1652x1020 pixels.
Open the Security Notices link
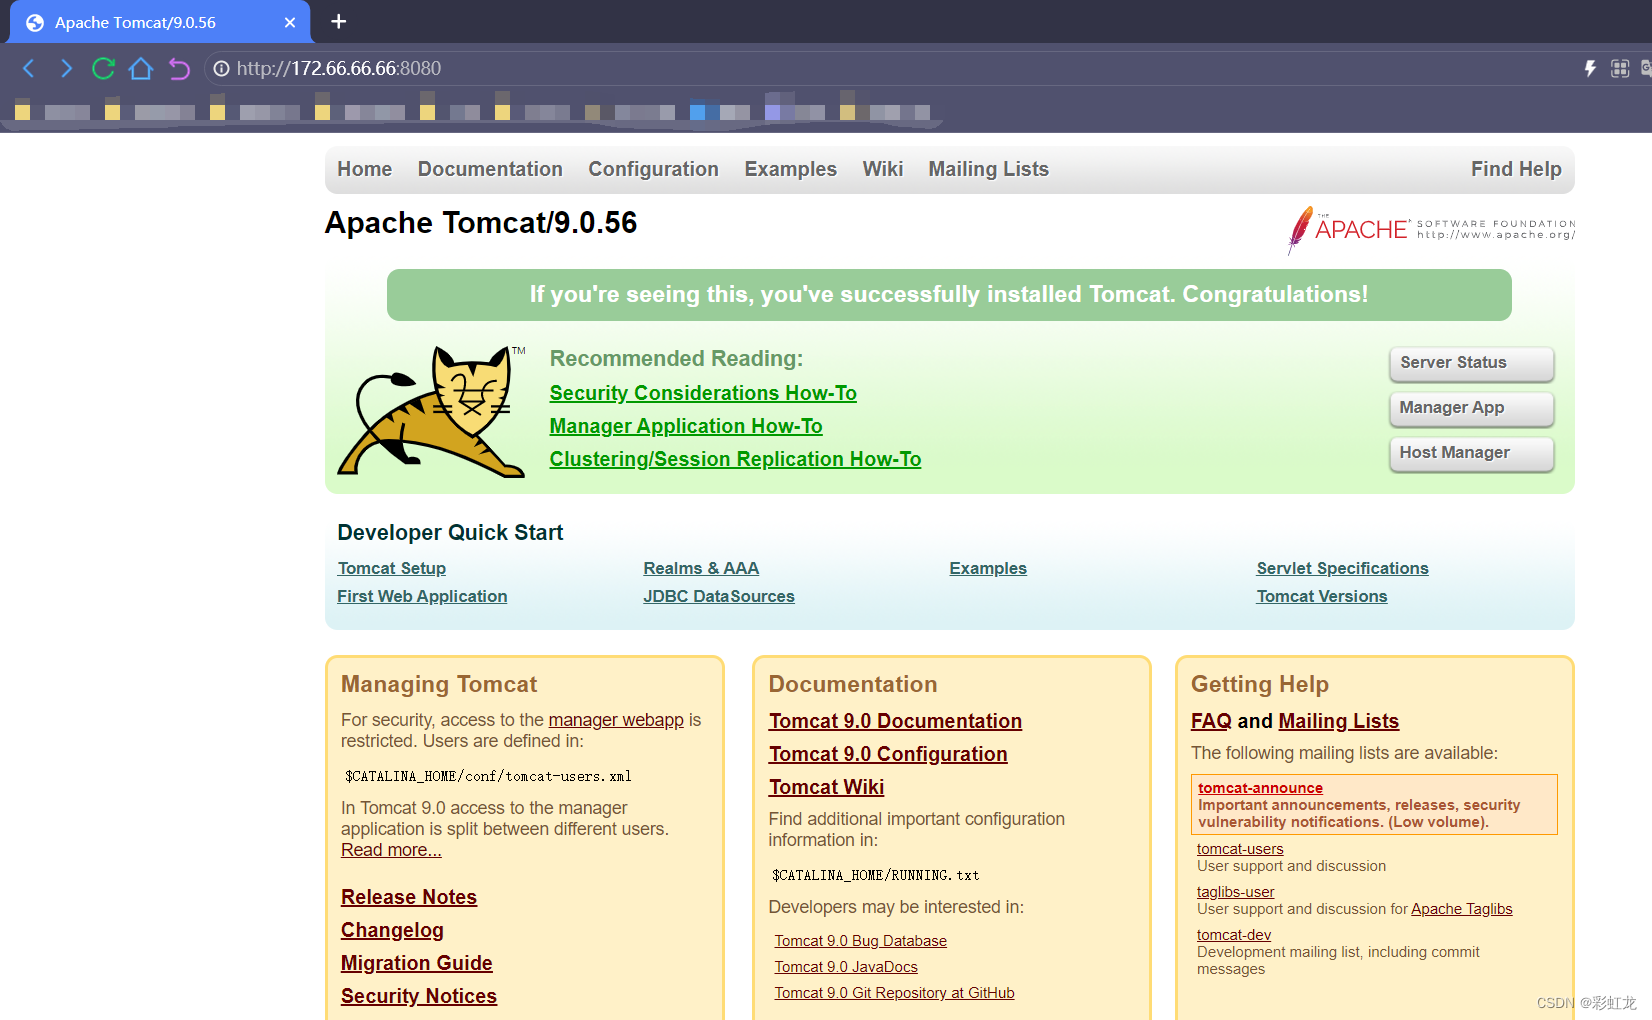419,996
